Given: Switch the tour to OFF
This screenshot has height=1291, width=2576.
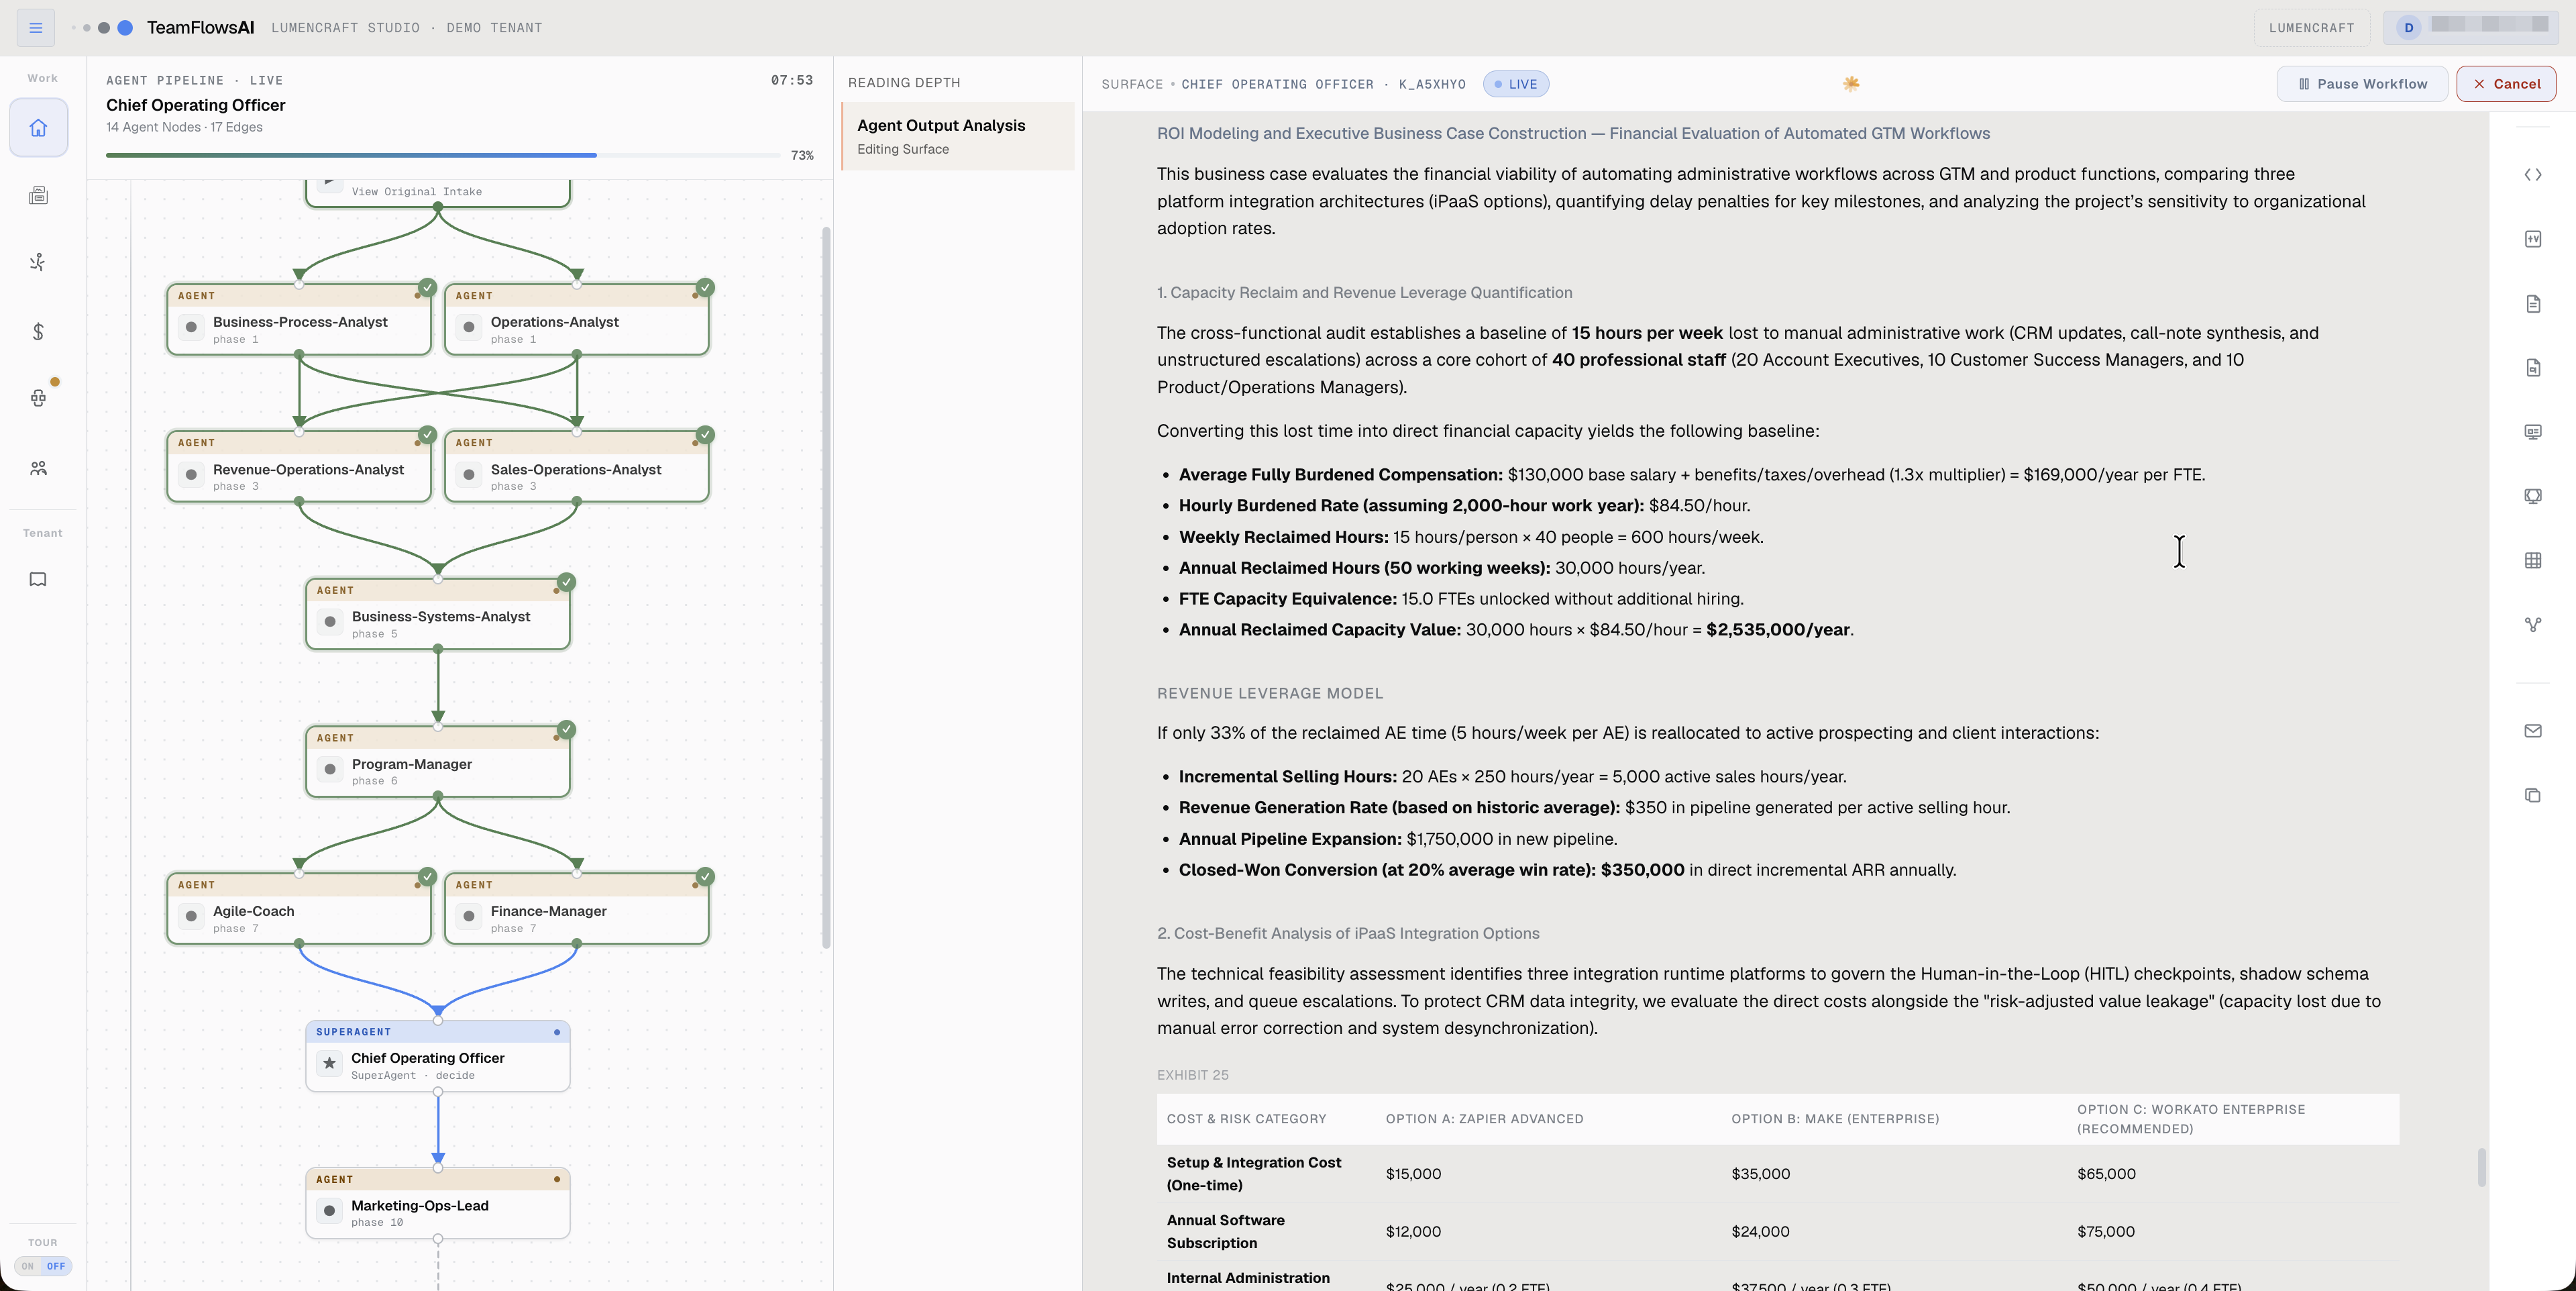Looking at the screenshot, I should coord(56,1266).
